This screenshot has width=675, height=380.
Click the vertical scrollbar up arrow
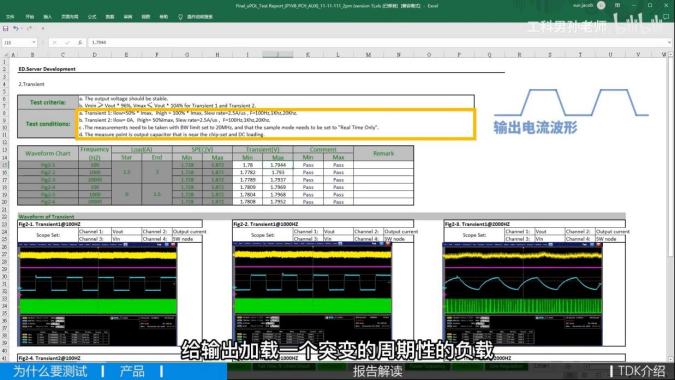click(671, 55)
